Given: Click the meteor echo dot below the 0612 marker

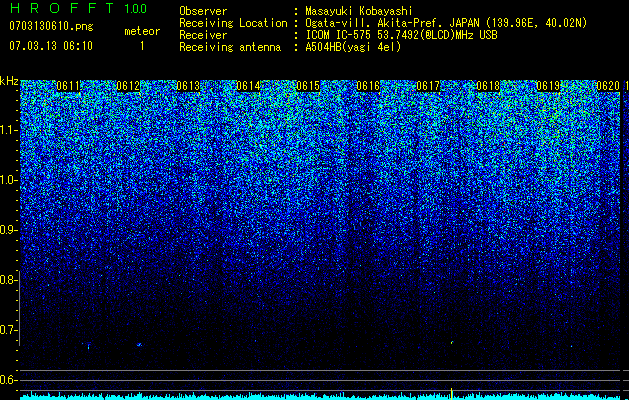Looking at the screenshot, I should point(139,345).
